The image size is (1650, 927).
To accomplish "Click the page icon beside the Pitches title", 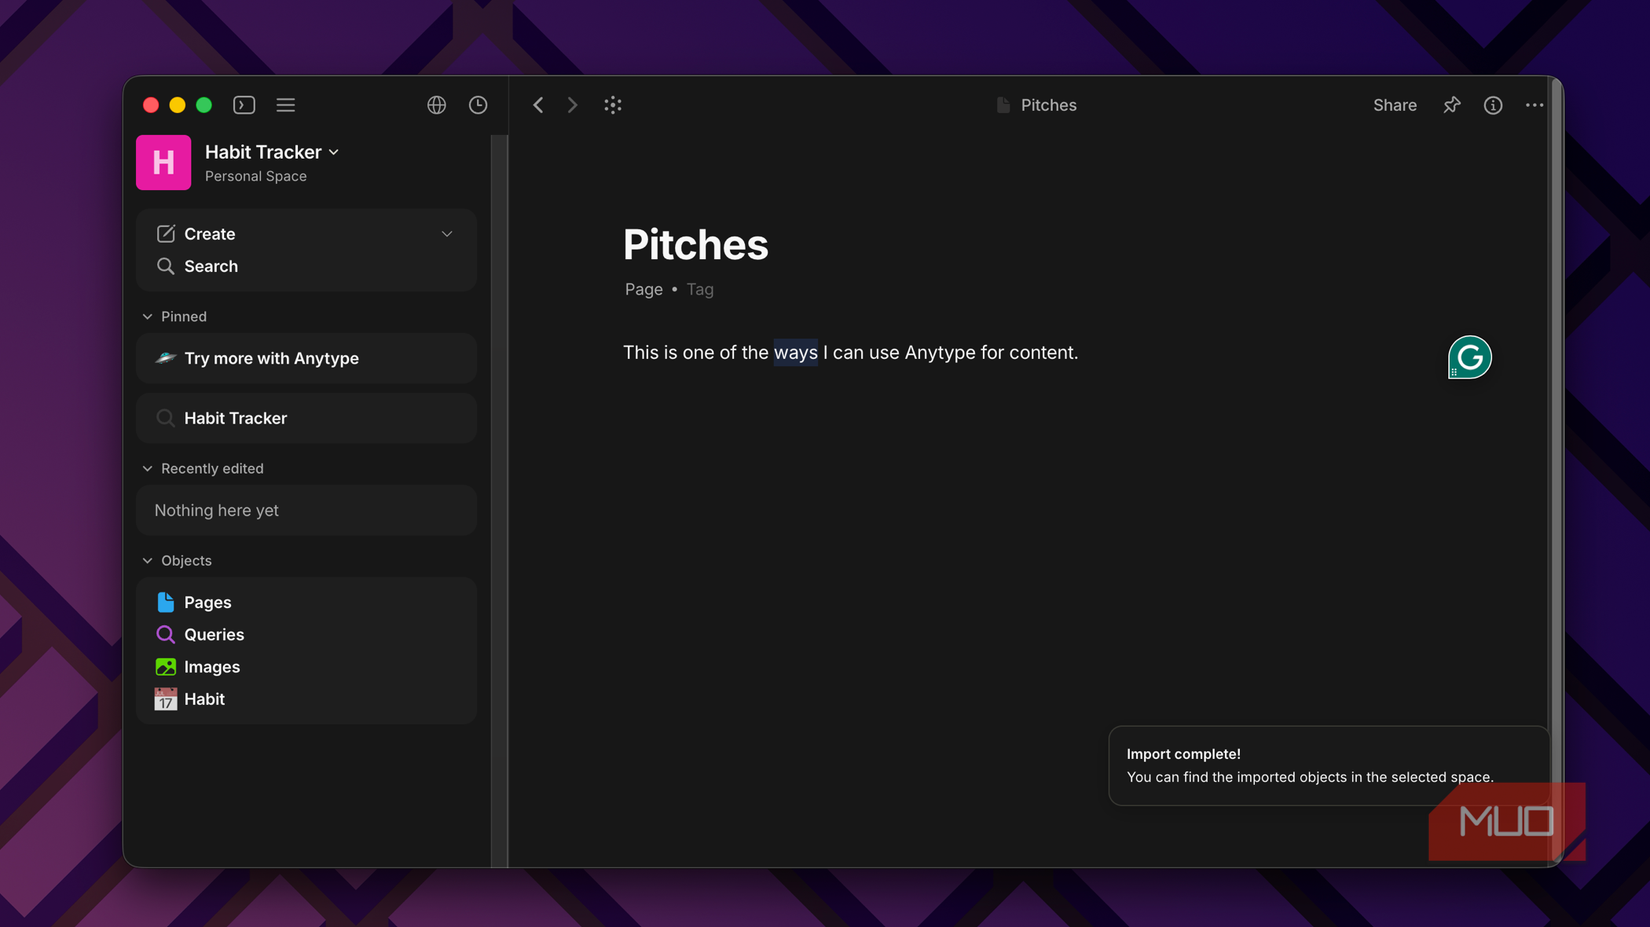I will [1003, 105].
